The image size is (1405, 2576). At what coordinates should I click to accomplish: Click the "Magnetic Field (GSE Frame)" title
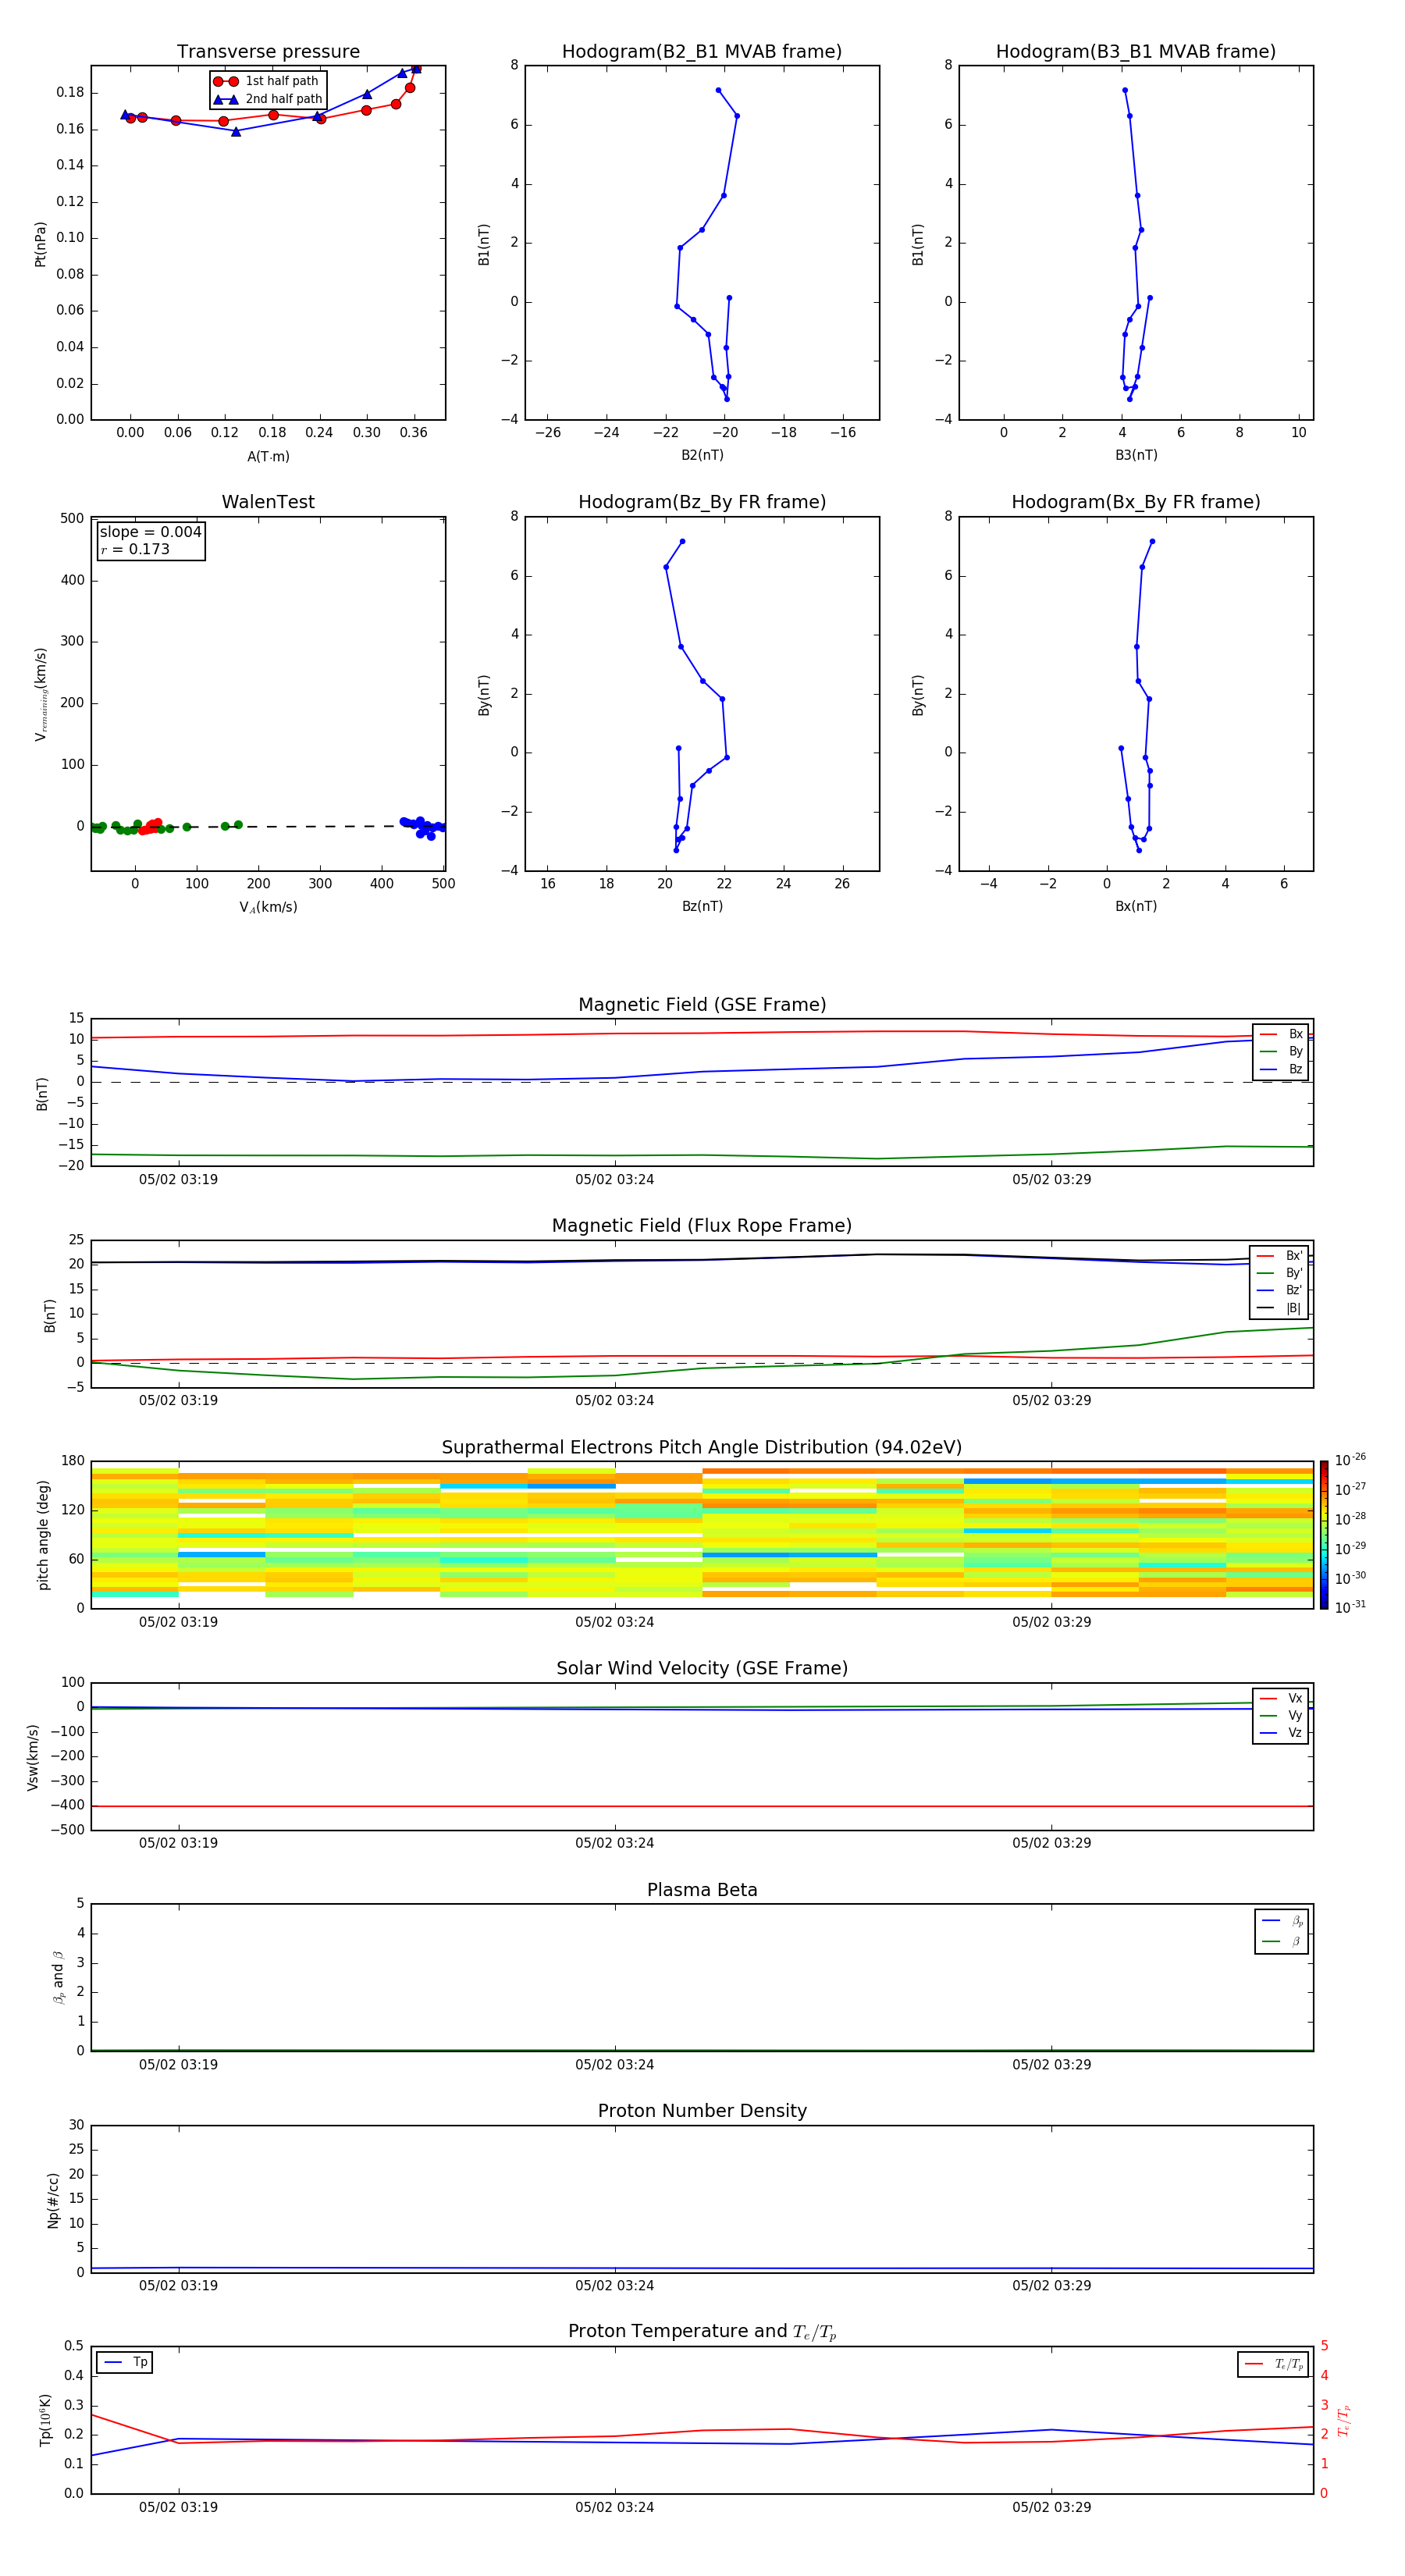702,1005
